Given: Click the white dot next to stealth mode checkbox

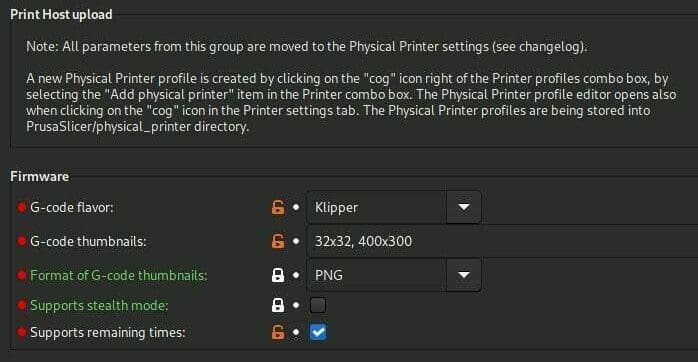Looking at the screenshot, I should (x=296, y=305).
